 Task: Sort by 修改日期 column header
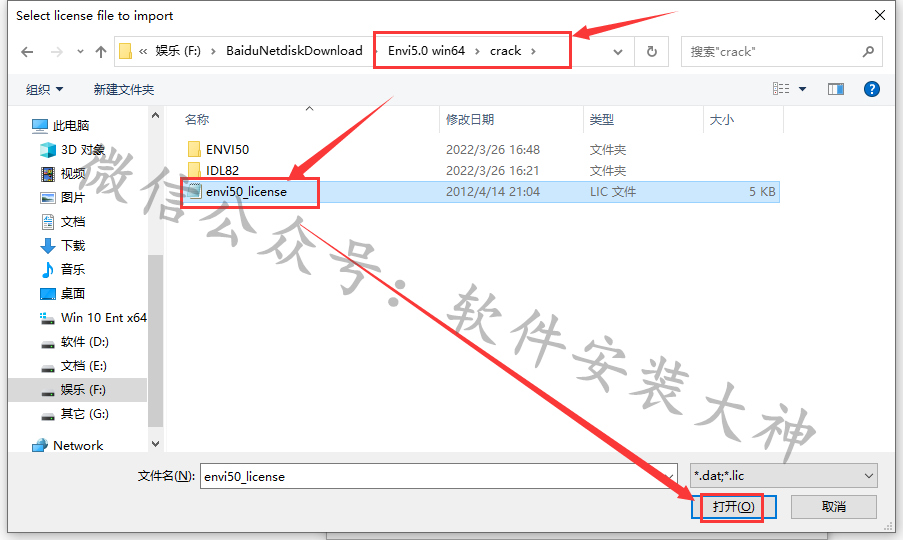click(470, 120)
